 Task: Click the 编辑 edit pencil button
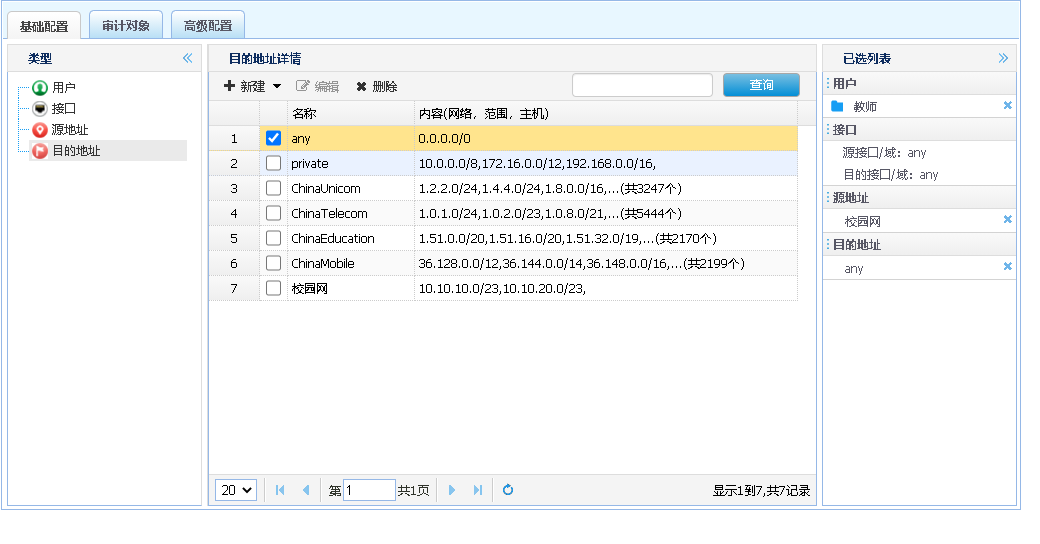pos(317,86)
